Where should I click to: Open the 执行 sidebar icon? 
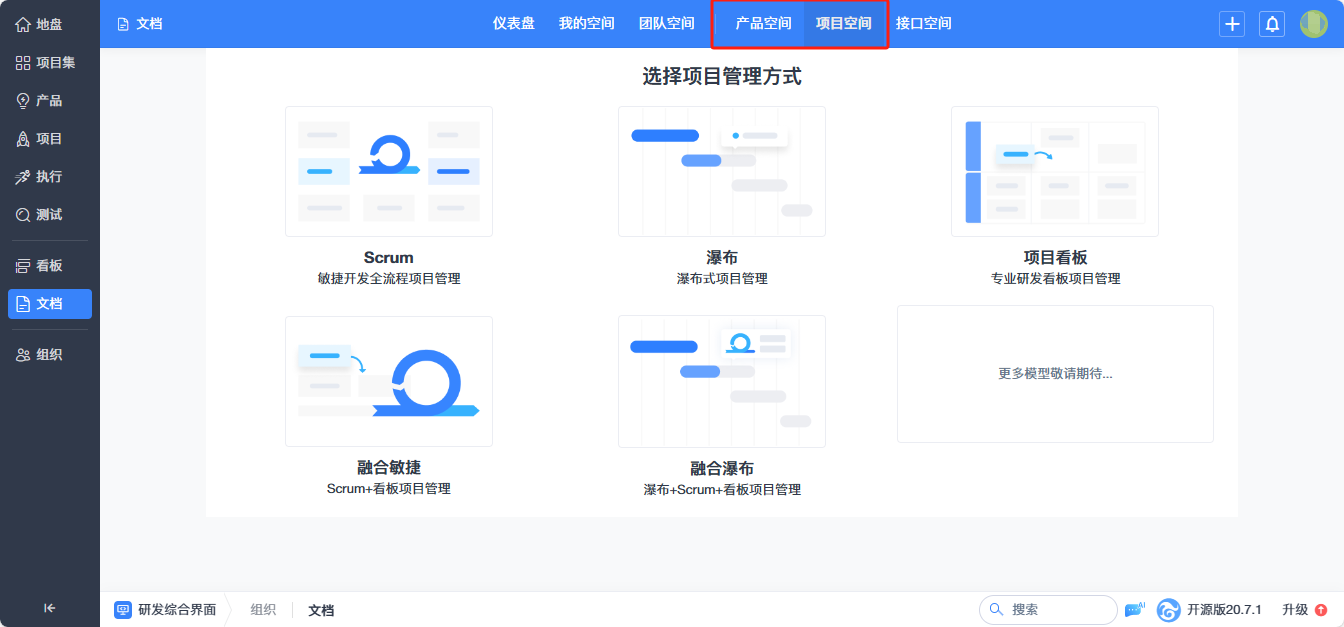point(23,177)
